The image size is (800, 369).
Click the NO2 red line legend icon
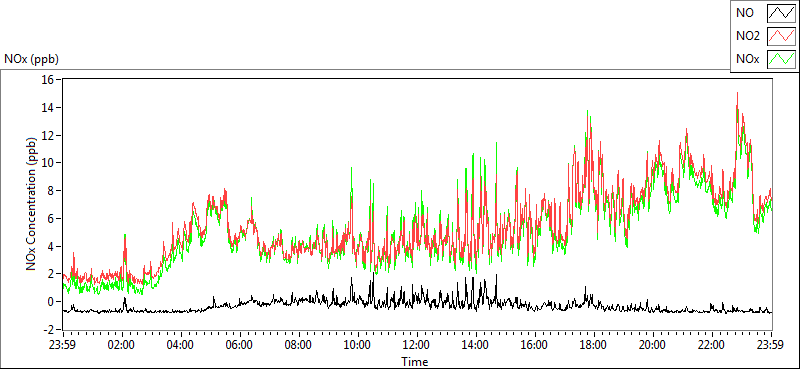[781, 37]
